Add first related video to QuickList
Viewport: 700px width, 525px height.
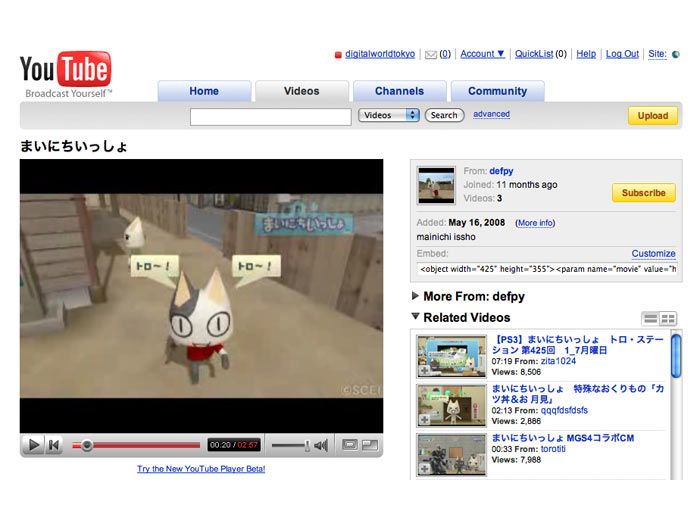pyautogui.click(x=425, y=371)
